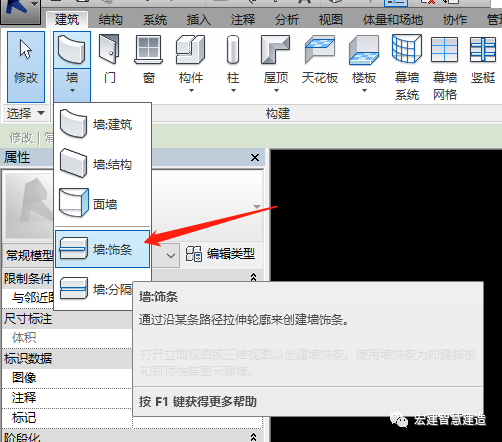
Task: Click the 图像 property row
Action: click(x=67, y=378)
